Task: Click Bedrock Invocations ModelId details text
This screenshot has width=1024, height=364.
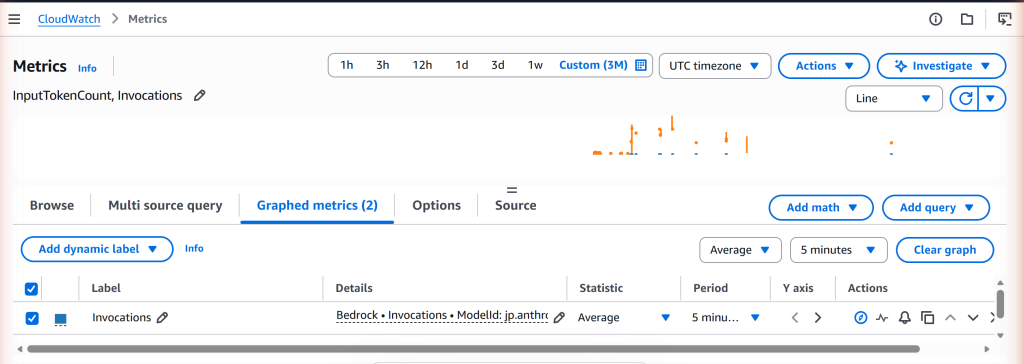Action: pyautogui.click(x=442, y=316)
